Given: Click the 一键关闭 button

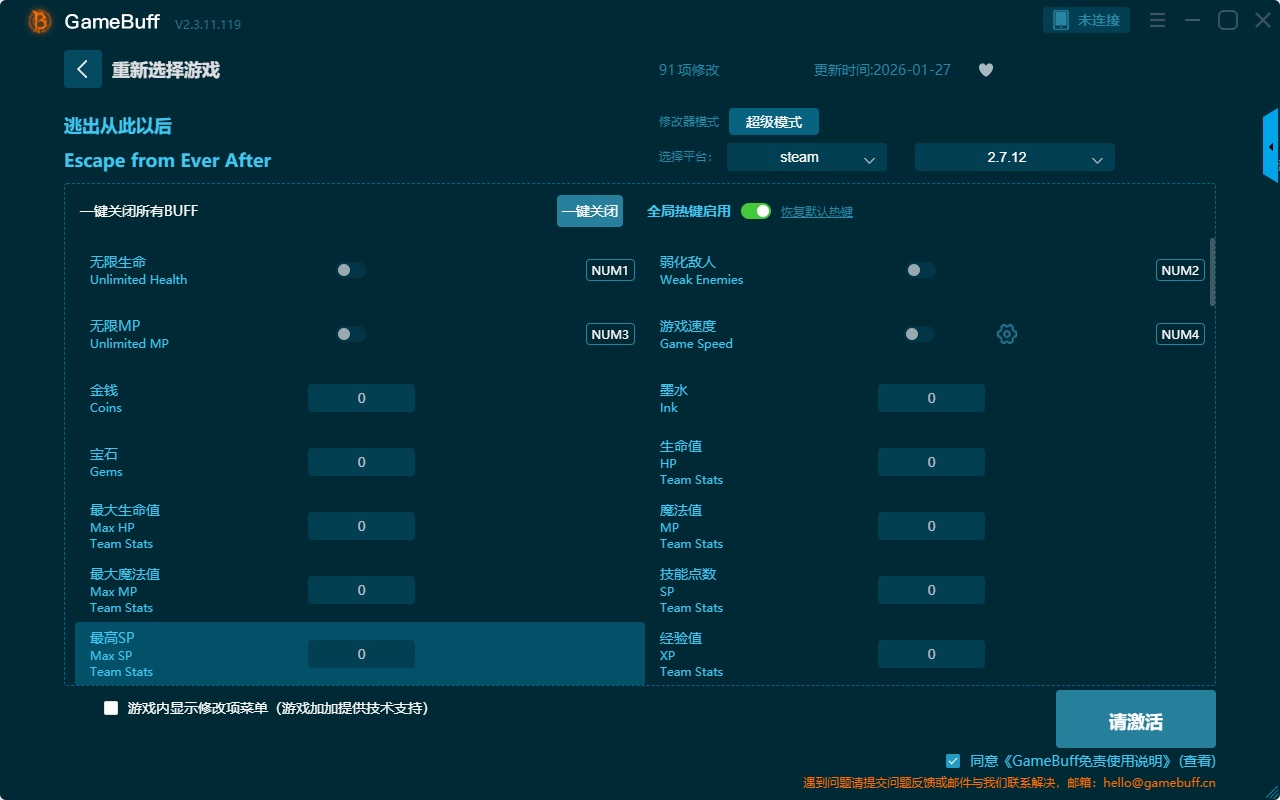Looking at the screenshot, I should tap(589, 211).
